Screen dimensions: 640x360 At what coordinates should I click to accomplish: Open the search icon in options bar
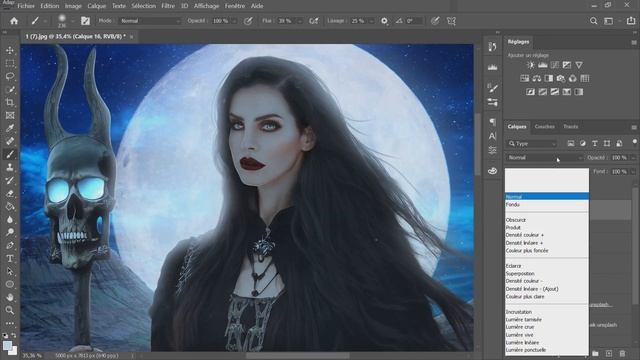click(x=593, y=21)
